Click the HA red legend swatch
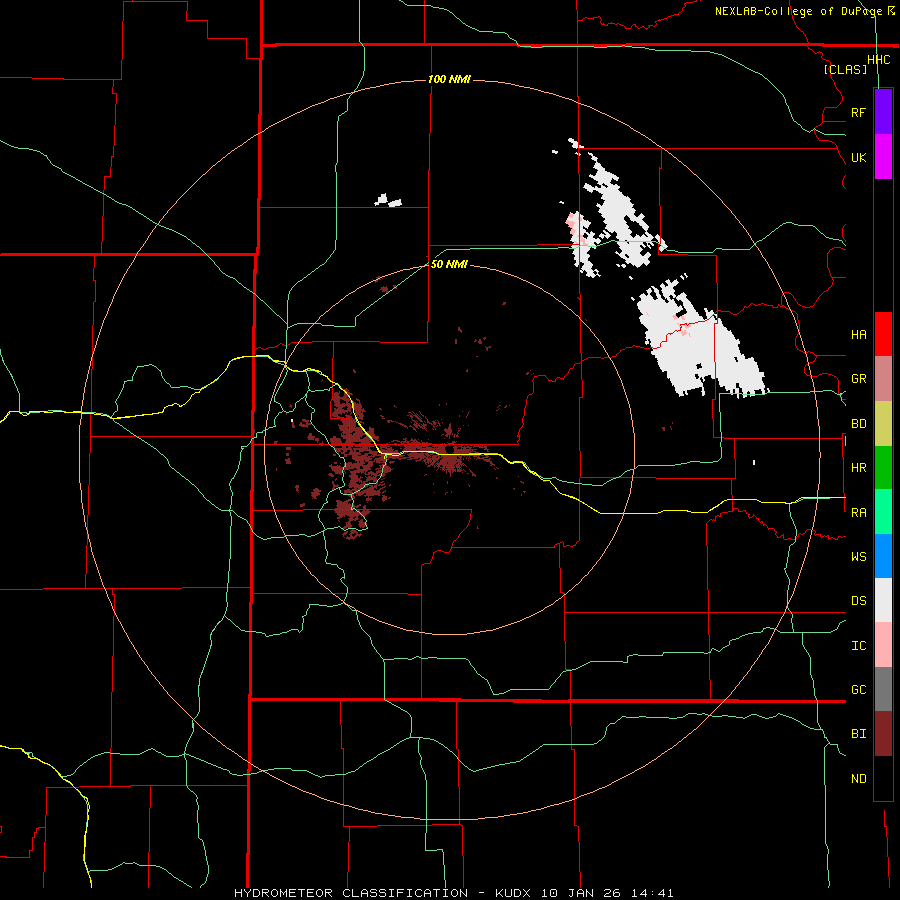The image size is (900, 900). tap(883, 334)
